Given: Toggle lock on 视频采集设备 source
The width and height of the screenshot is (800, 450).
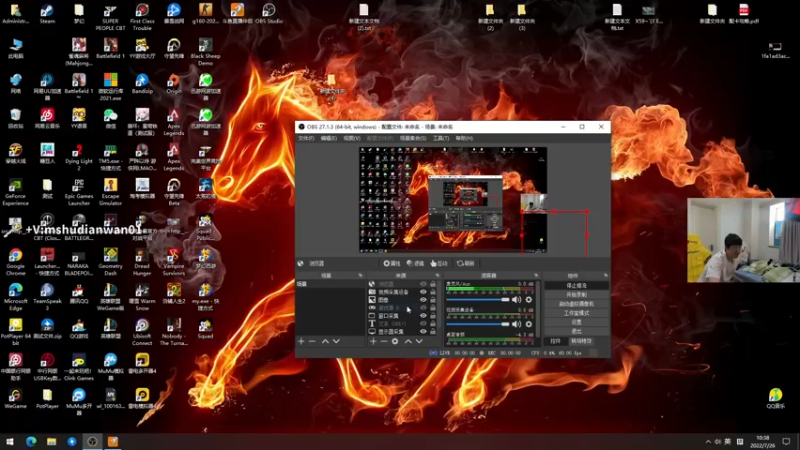Looking at the screenshot, I should 433,292.
